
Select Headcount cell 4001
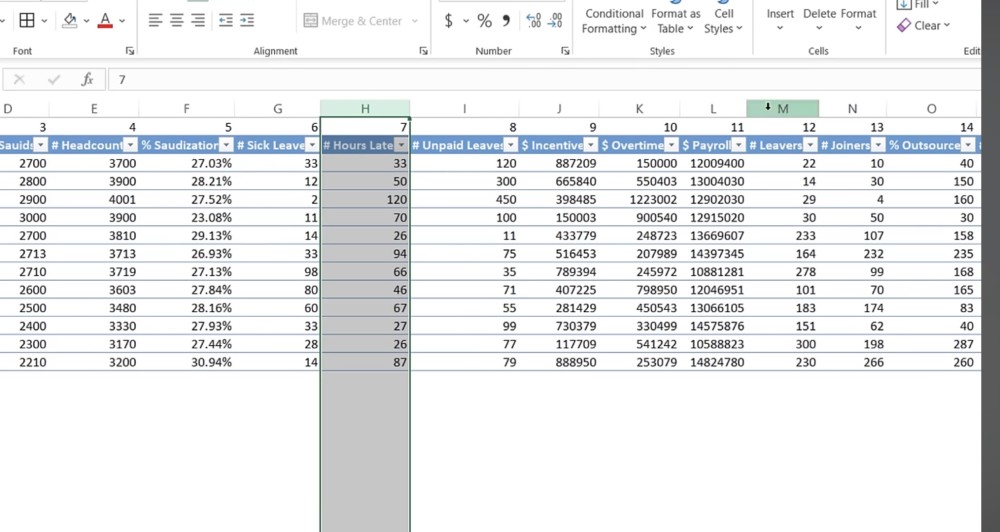94,200
